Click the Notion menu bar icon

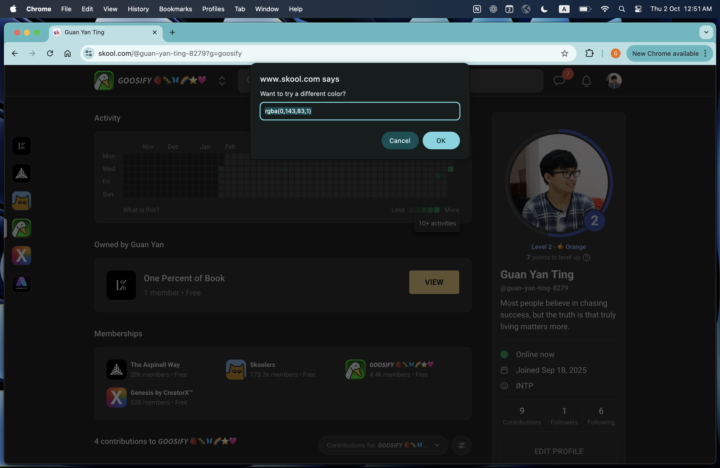tap(477, 9)
